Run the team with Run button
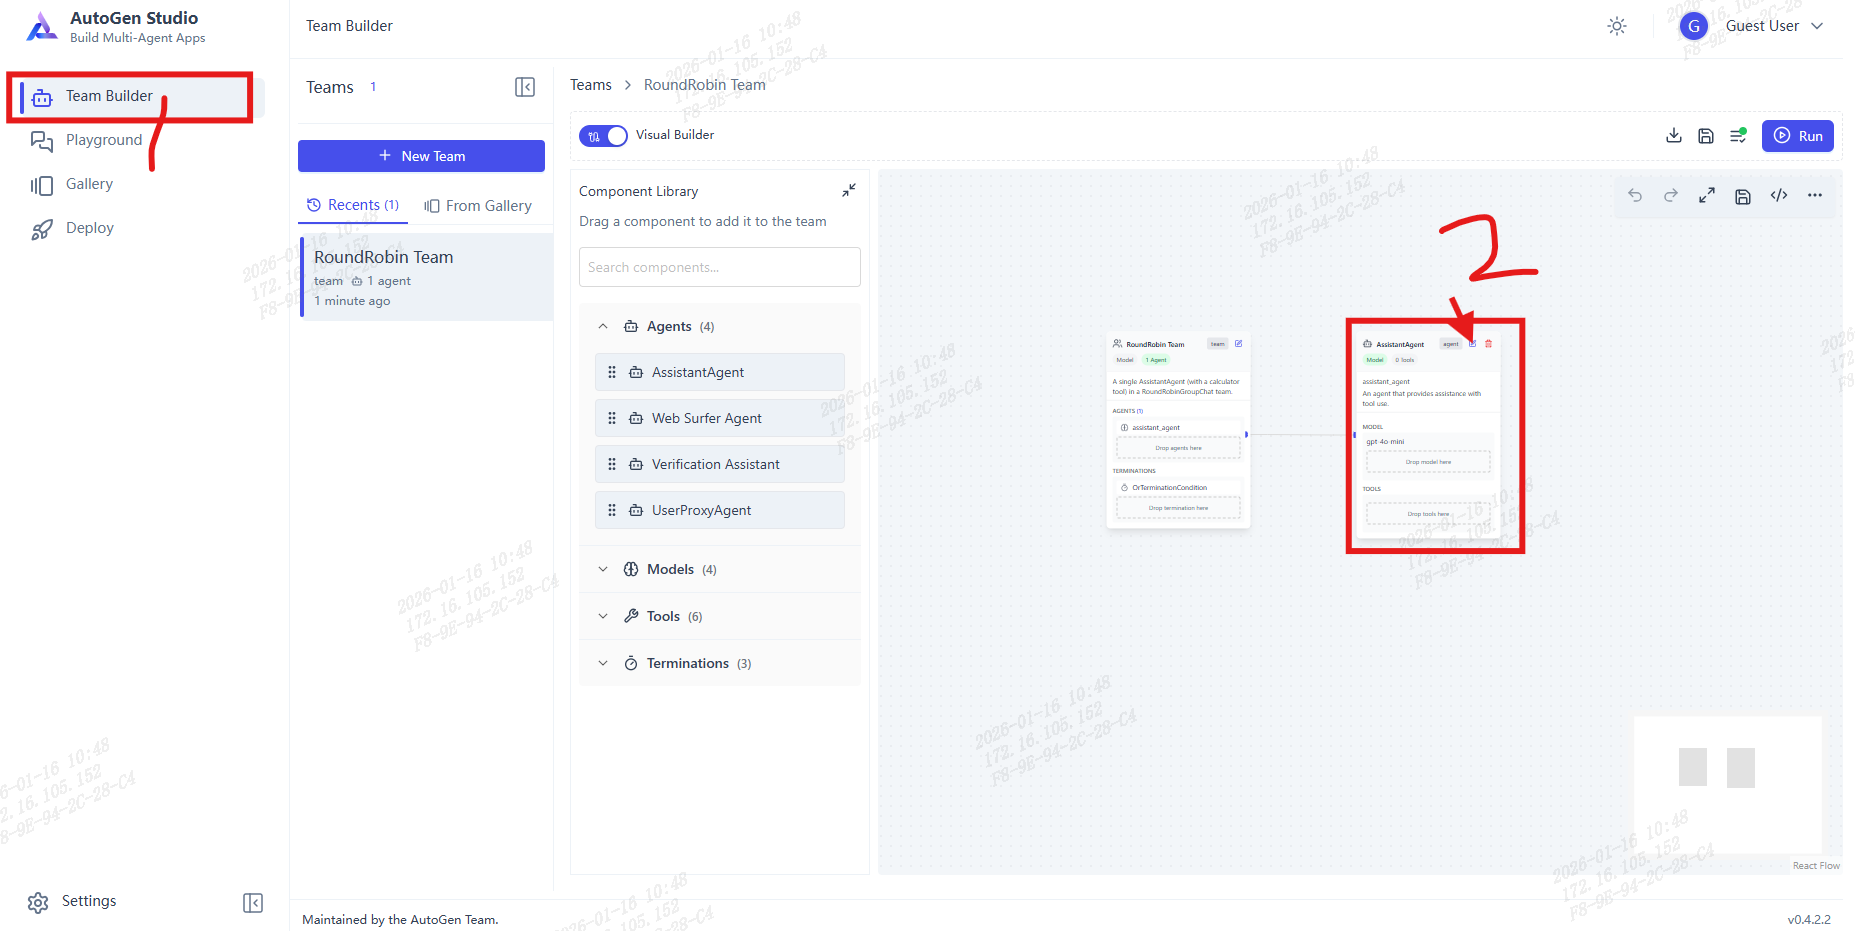This screenshot has height=931, width=1855. (1797, 136)
